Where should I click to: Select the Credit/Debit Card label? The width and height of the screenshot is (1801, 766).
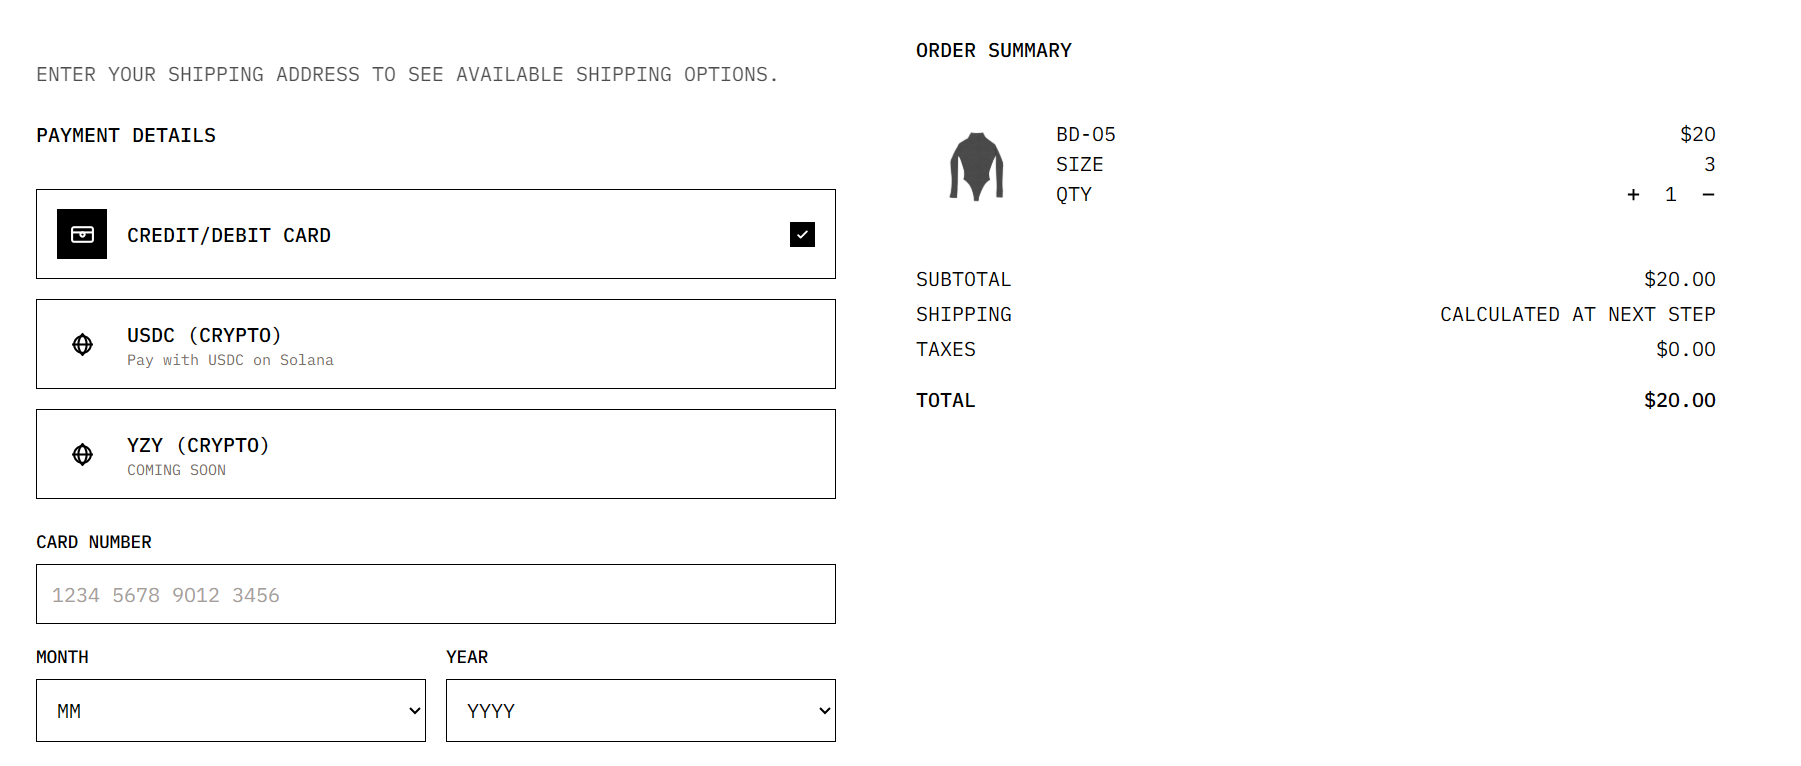pyautogui.click(x=228, y=235)
